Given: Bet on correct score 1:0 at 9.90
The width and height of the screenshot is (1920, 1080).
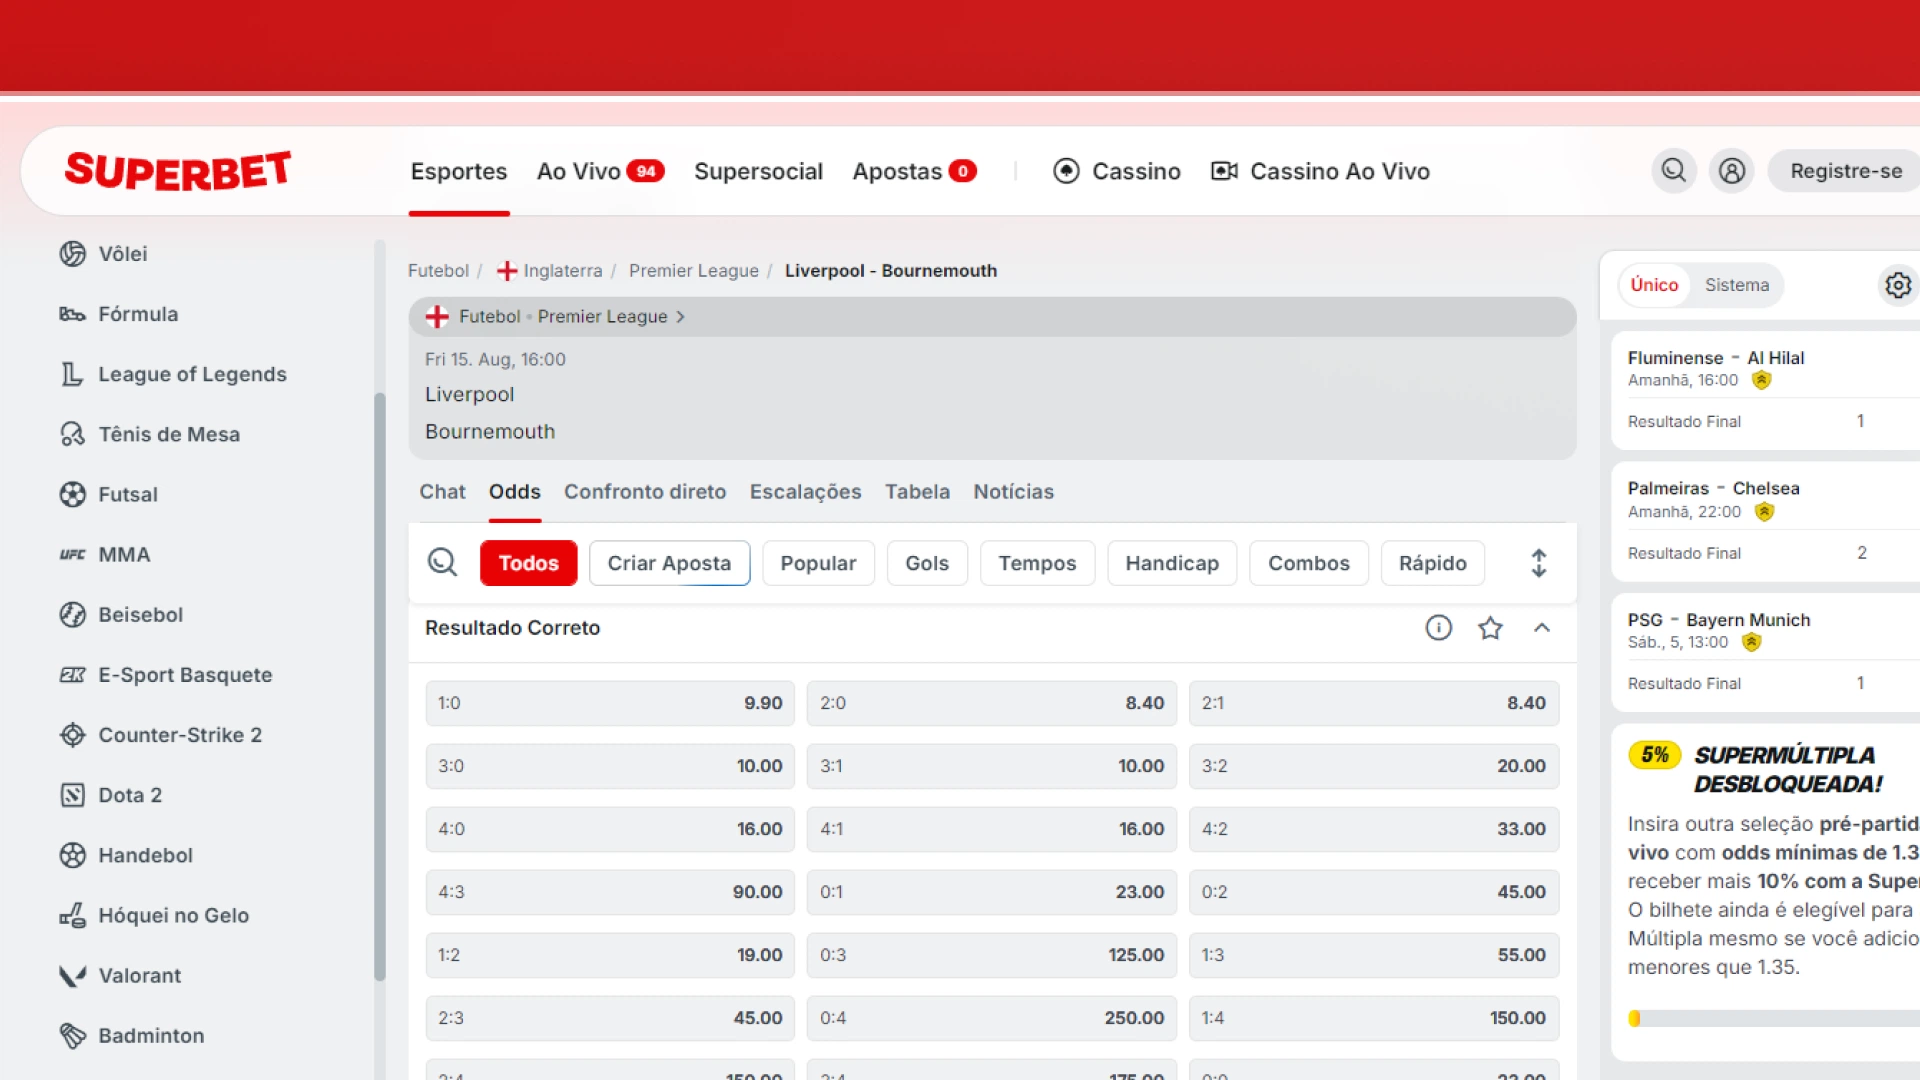Looking at the screenshot, I should pos(610,703).
